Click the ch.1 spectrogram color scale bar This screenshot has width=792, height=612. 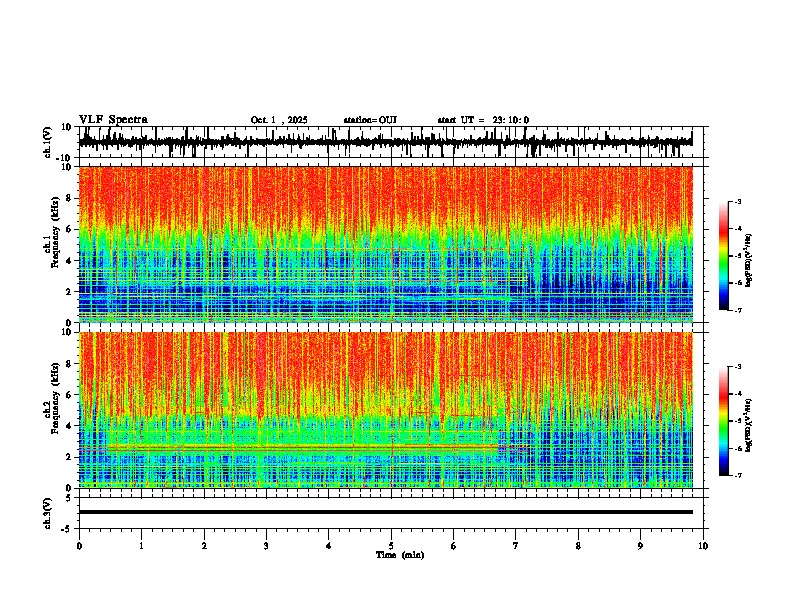click(723, 256)
